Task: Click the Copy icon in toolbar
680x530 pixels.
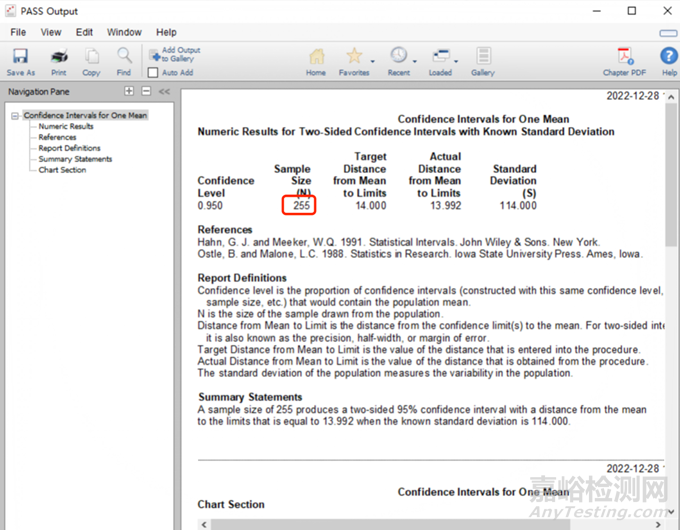Action: click(91, 58)
